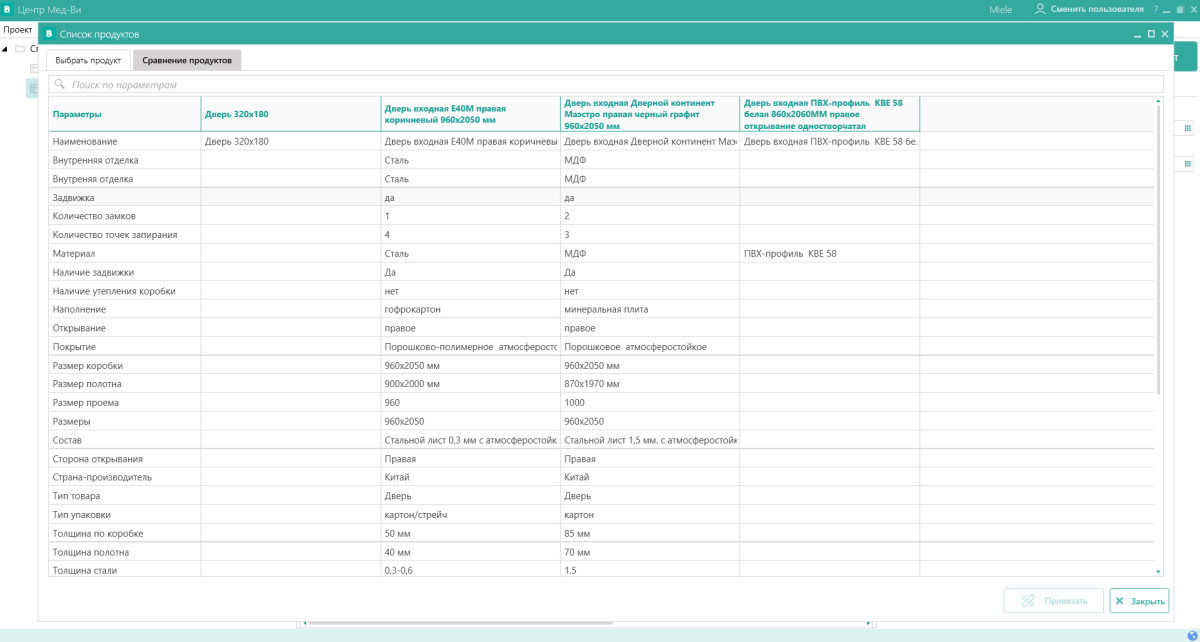
Task: Switch to the Выбрать продукт tab
Action: pyautogui.click(x=88, y=60)
